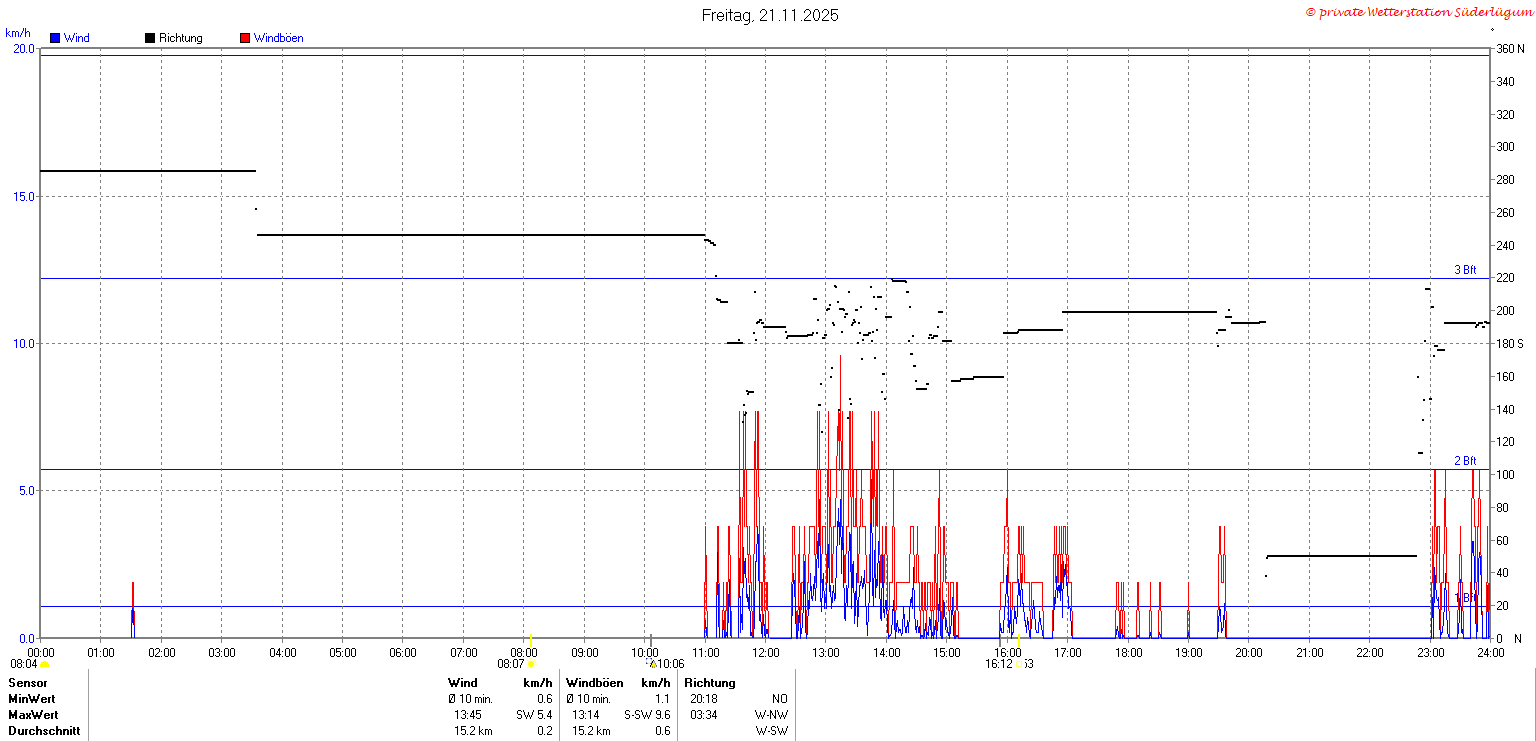1536x741 pixels.
Task: Click the yellow marker next to 08:07
Action: coord(531,664)
